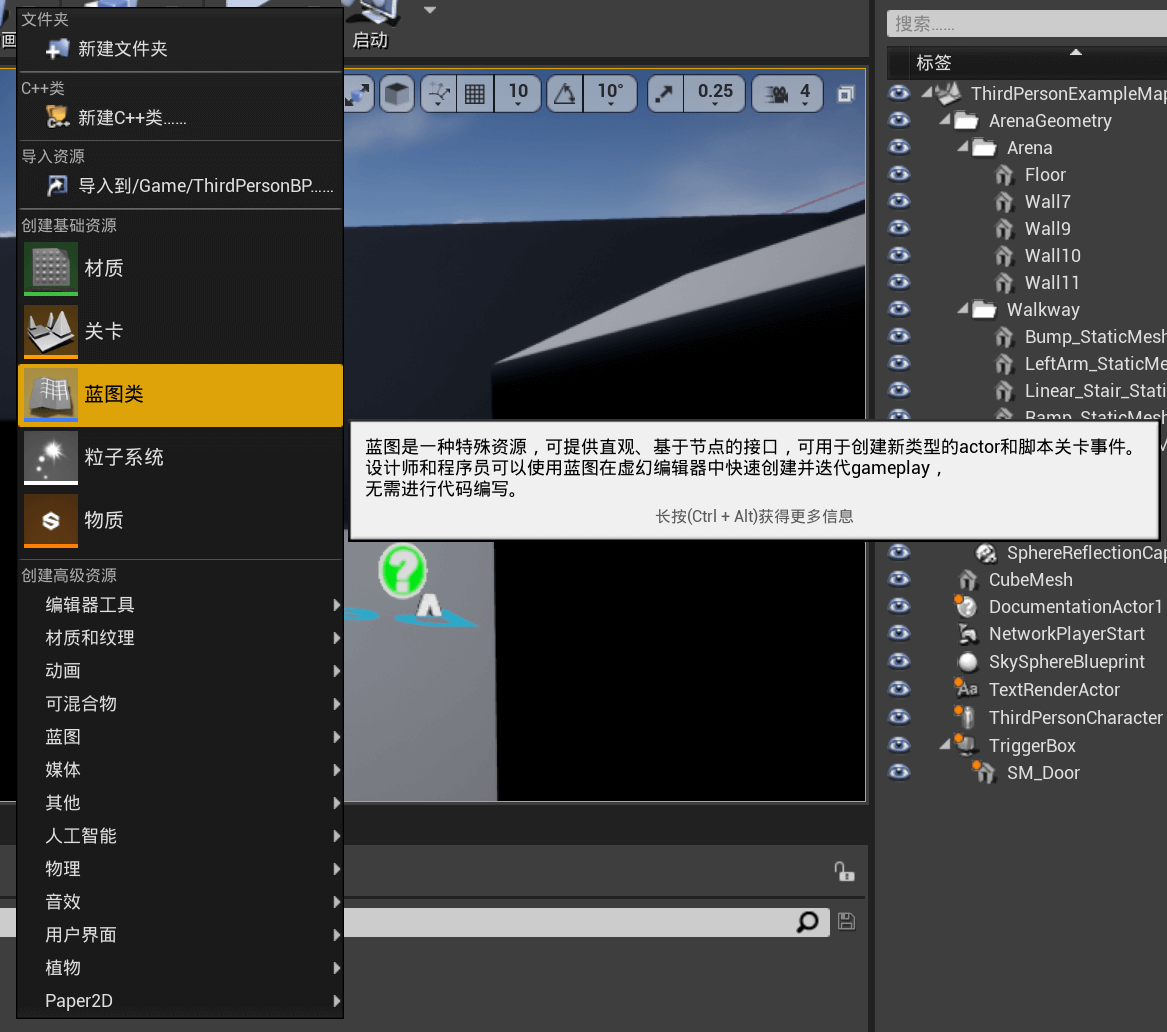Click the World Outliner search field
This screenshot has height=1032, width=1167.
point(1027,24)
